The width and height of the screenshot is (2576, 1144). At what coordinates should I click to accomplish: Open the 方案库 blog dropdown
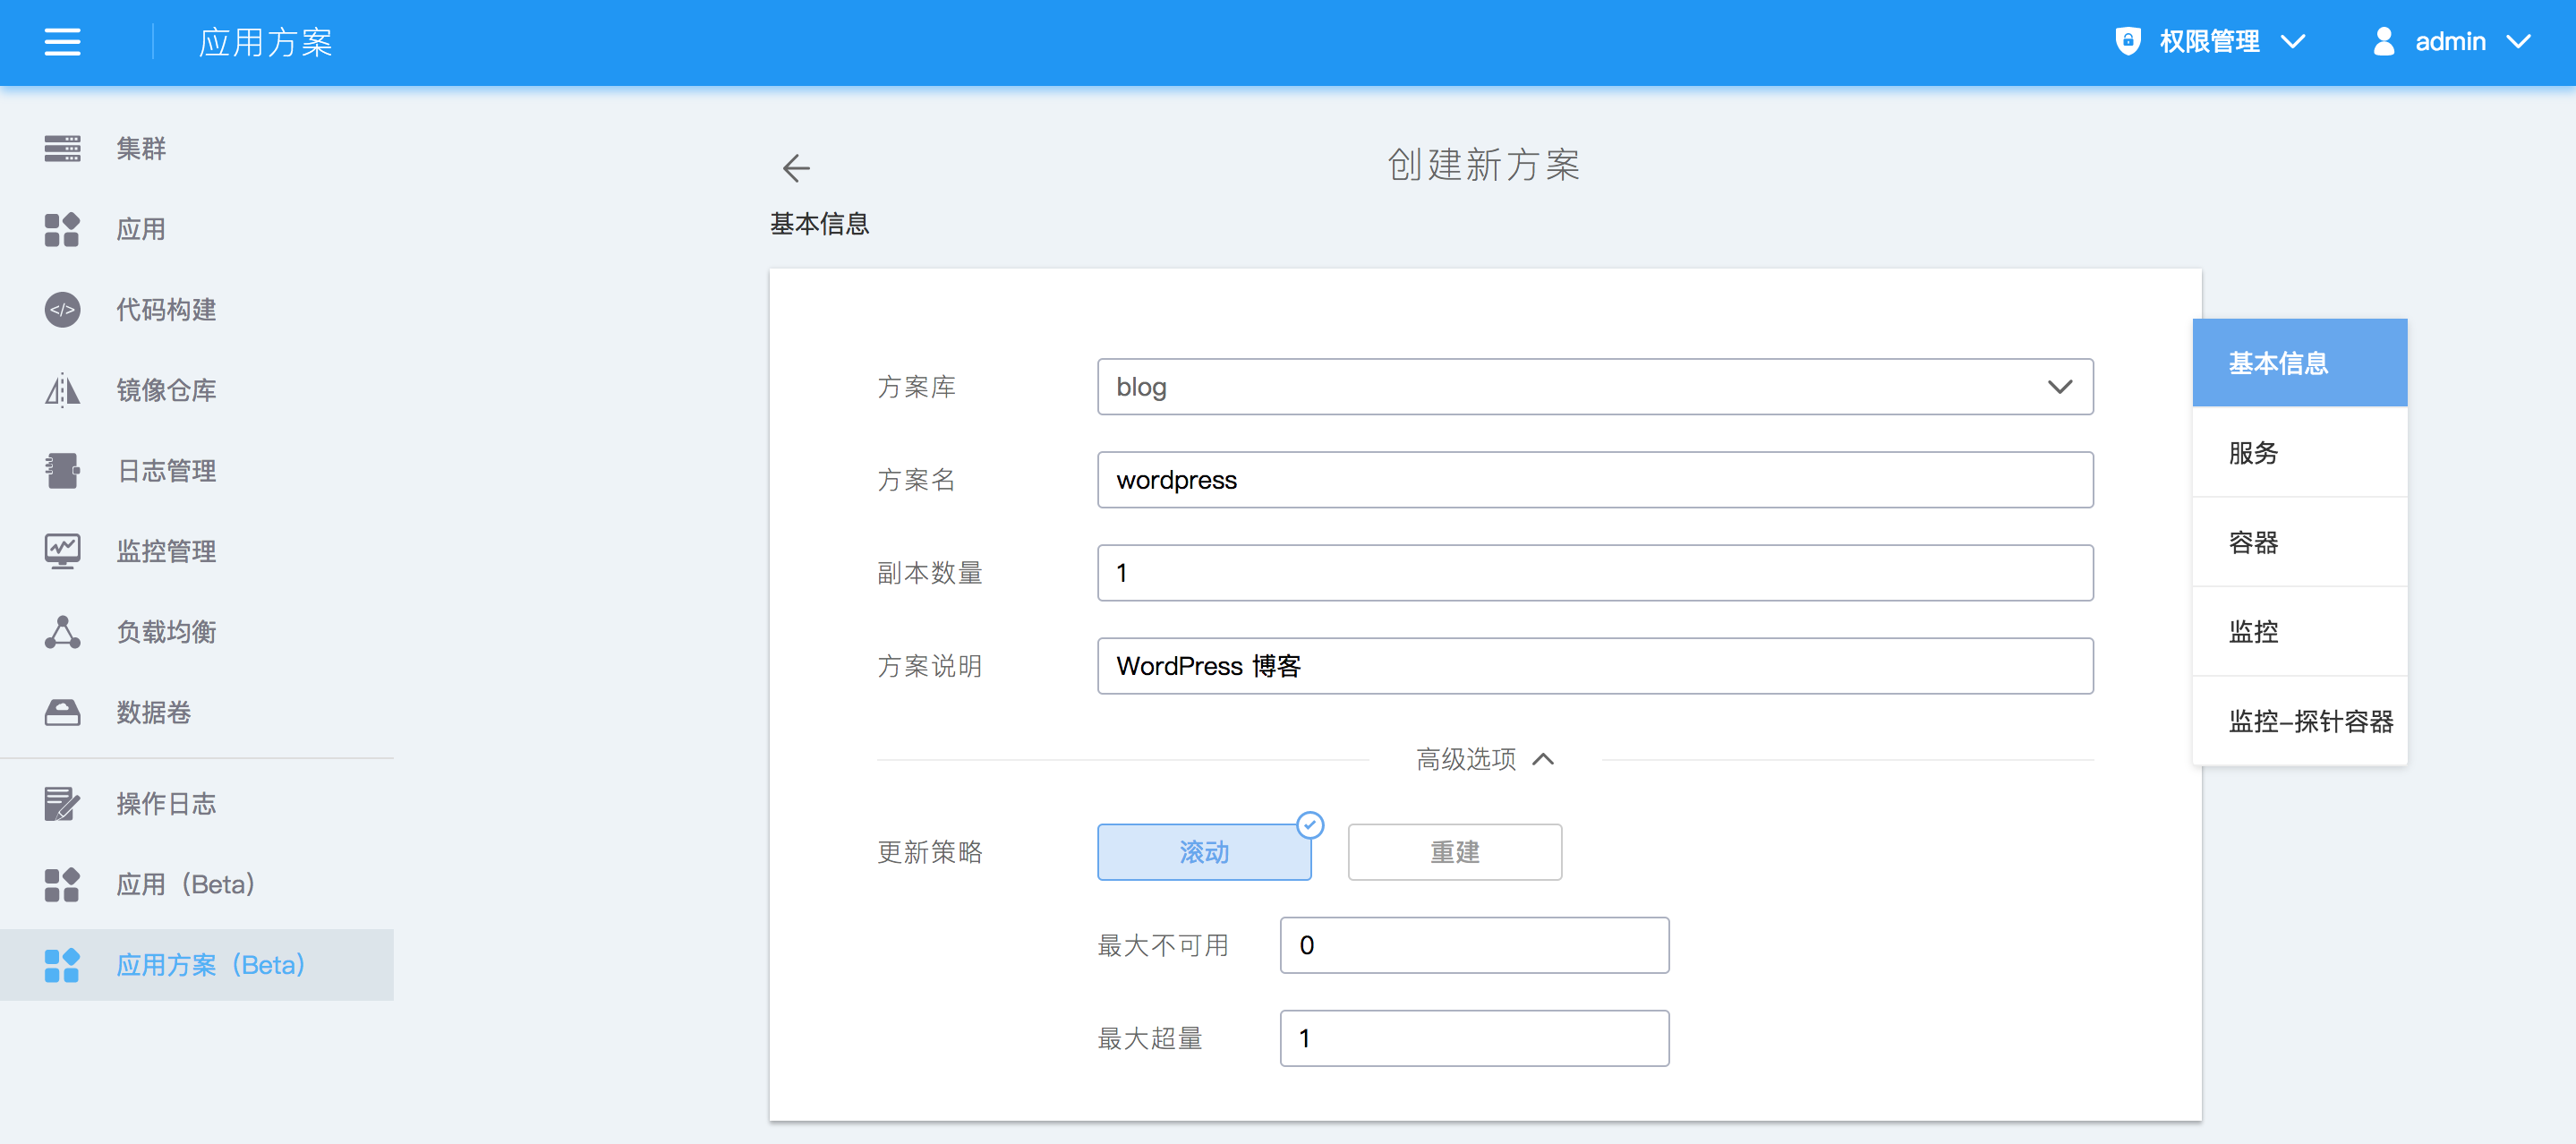1594,387
